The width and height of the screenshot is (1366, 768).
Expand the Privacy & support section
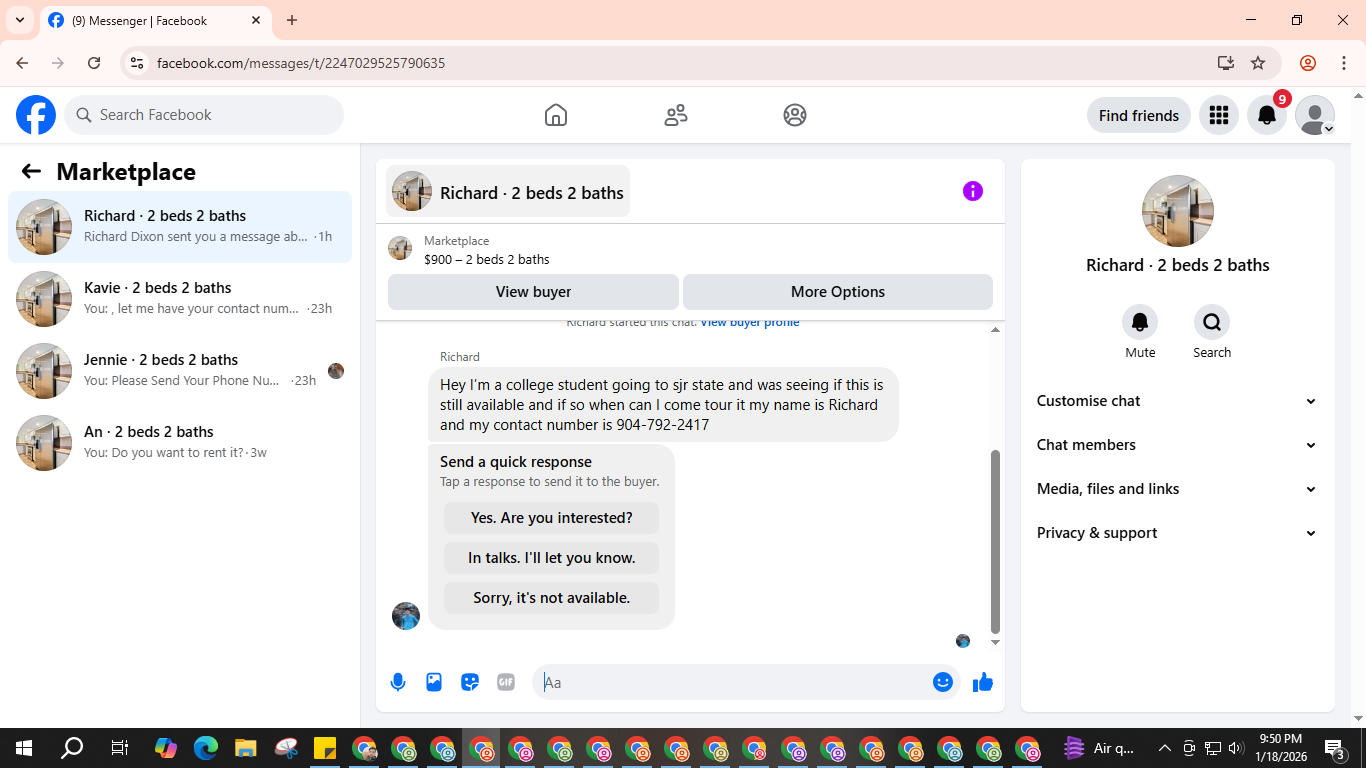coord(1177,533)
